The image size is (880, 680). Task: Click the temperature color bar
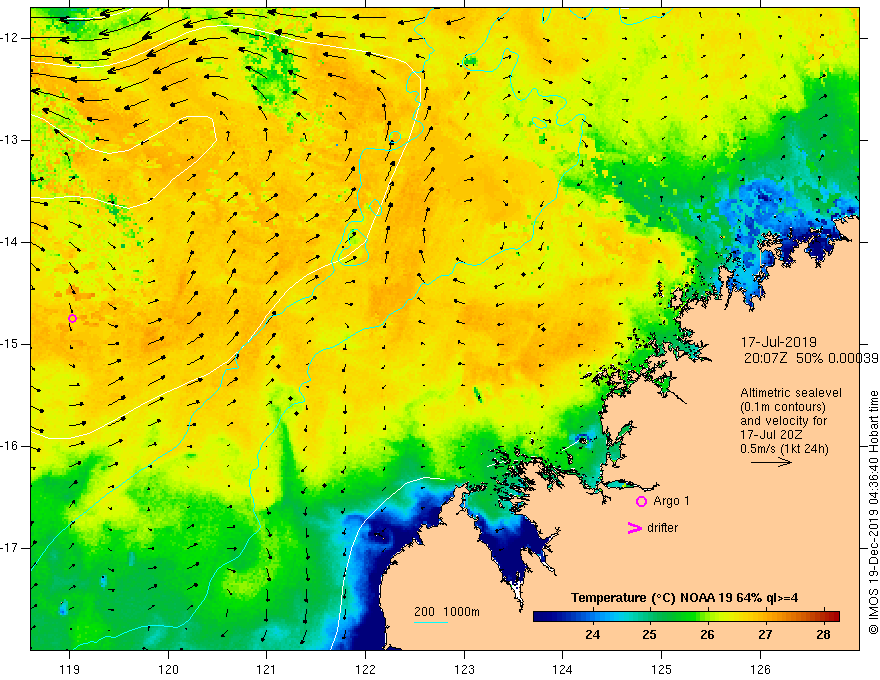click(686, 616)
